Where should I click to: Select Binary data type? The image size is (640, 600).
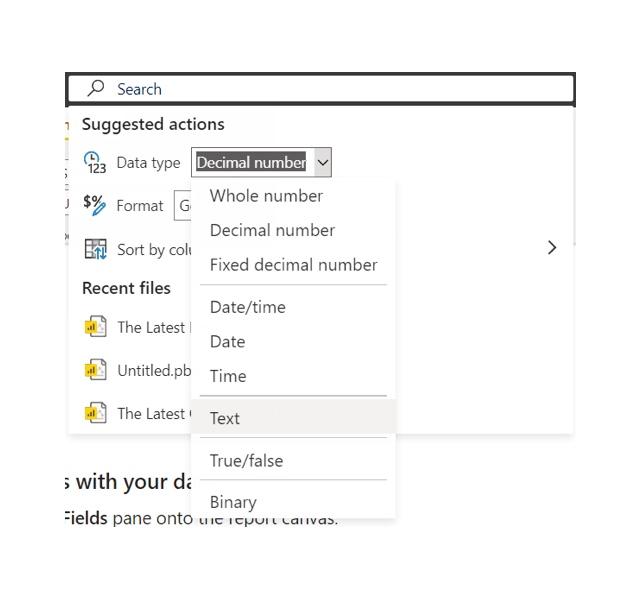pos(293,502)
